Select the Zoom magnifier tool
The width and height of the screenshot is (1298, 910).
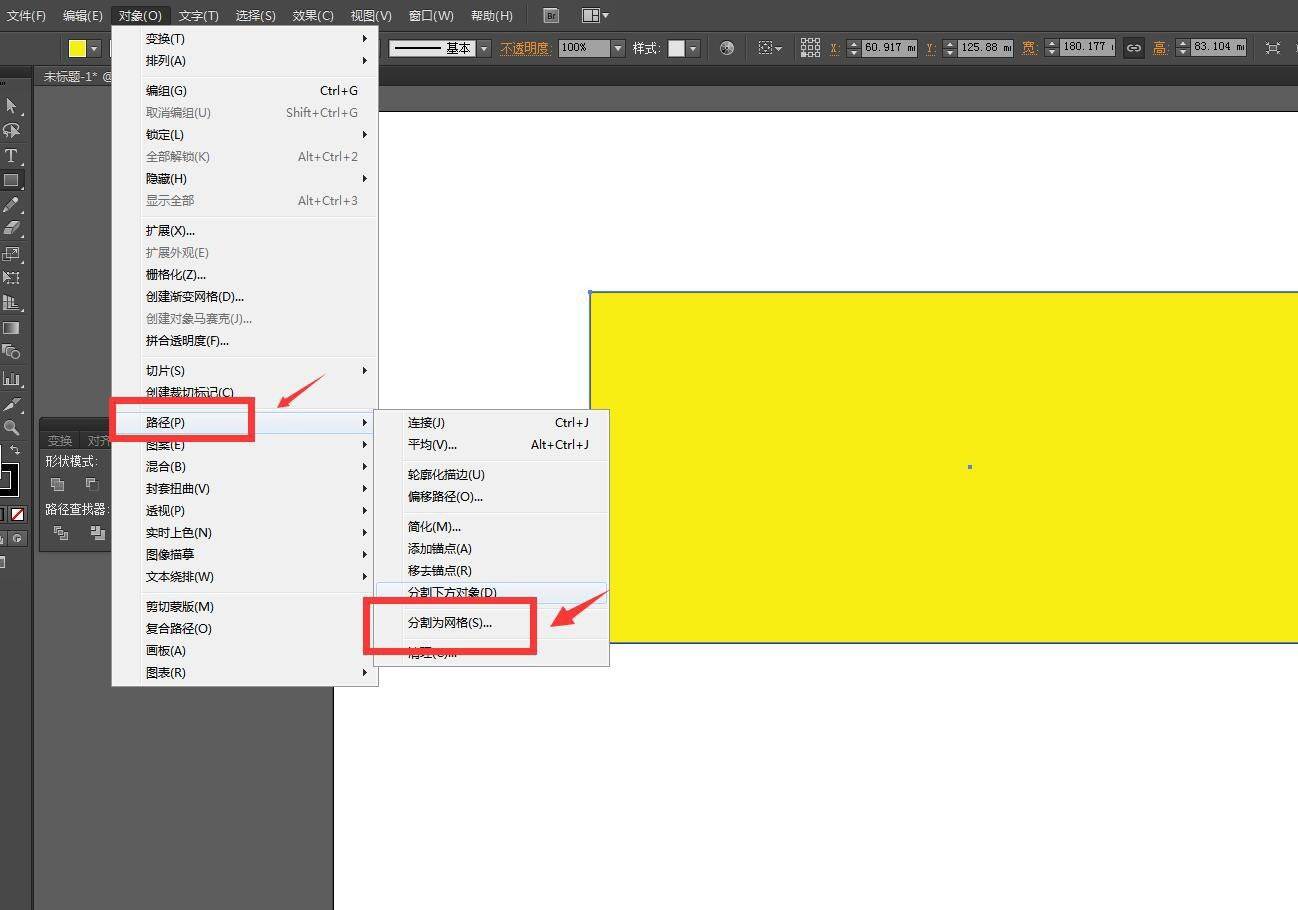11,428
